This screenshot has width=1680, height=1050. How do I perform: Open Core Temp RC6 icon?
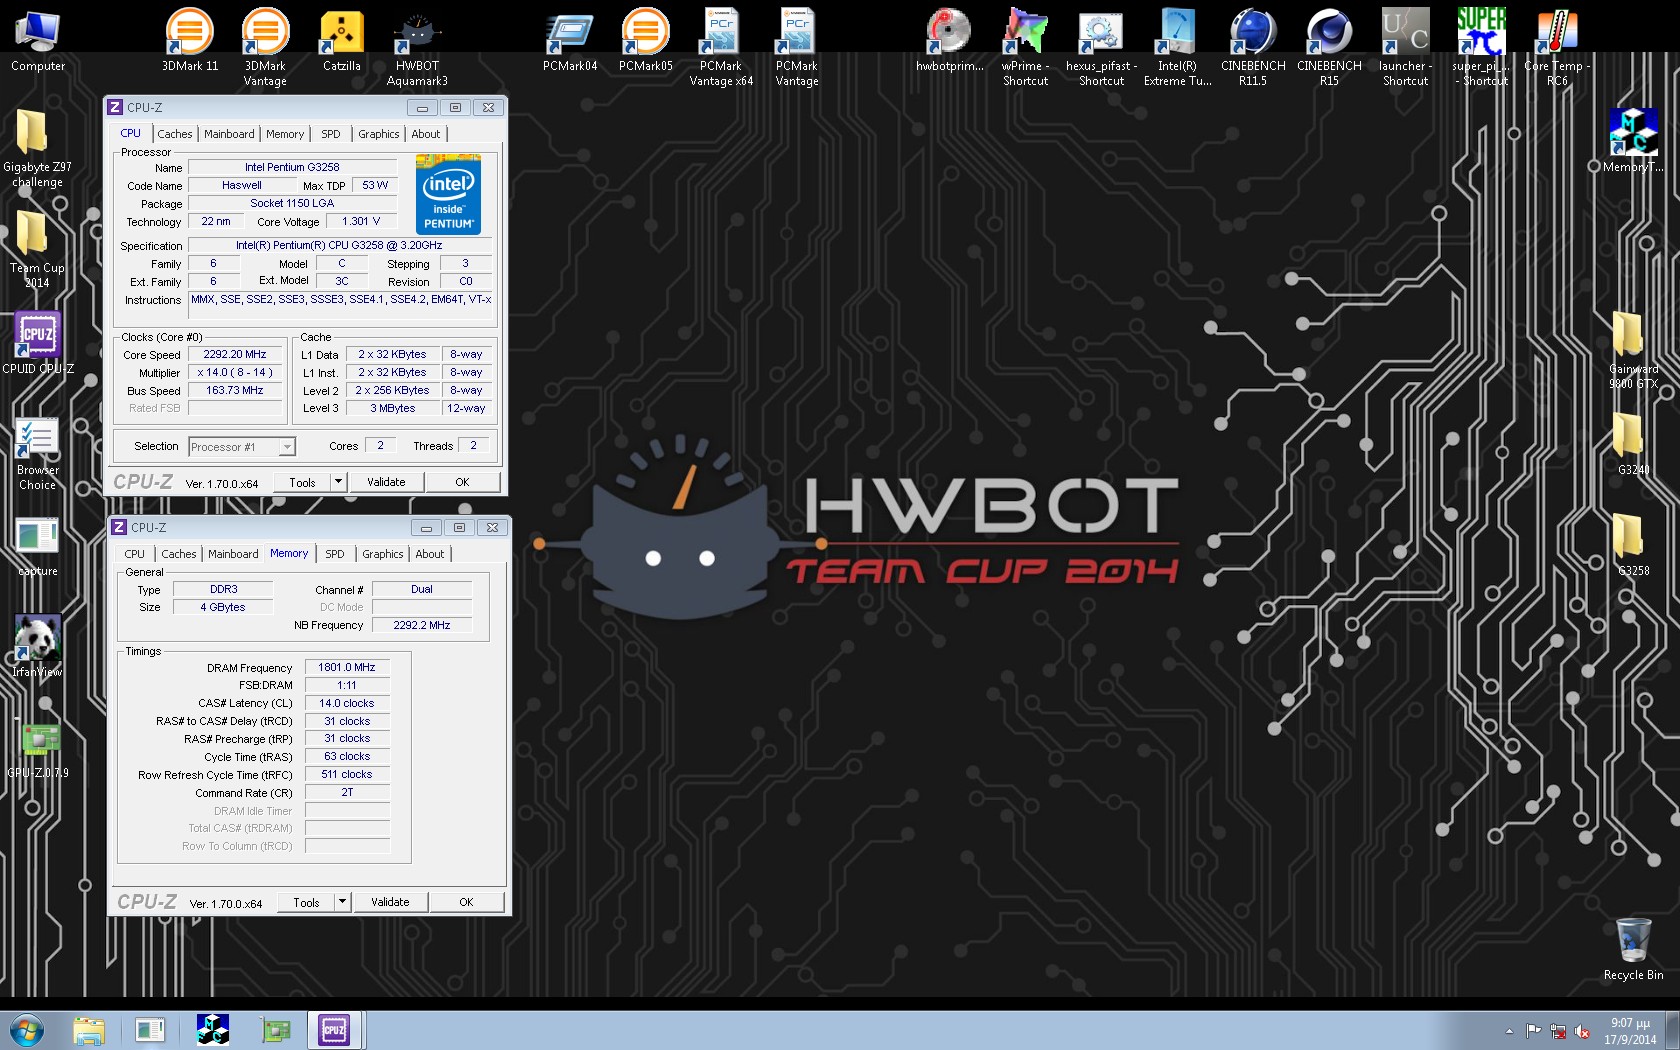point(1557,47)
